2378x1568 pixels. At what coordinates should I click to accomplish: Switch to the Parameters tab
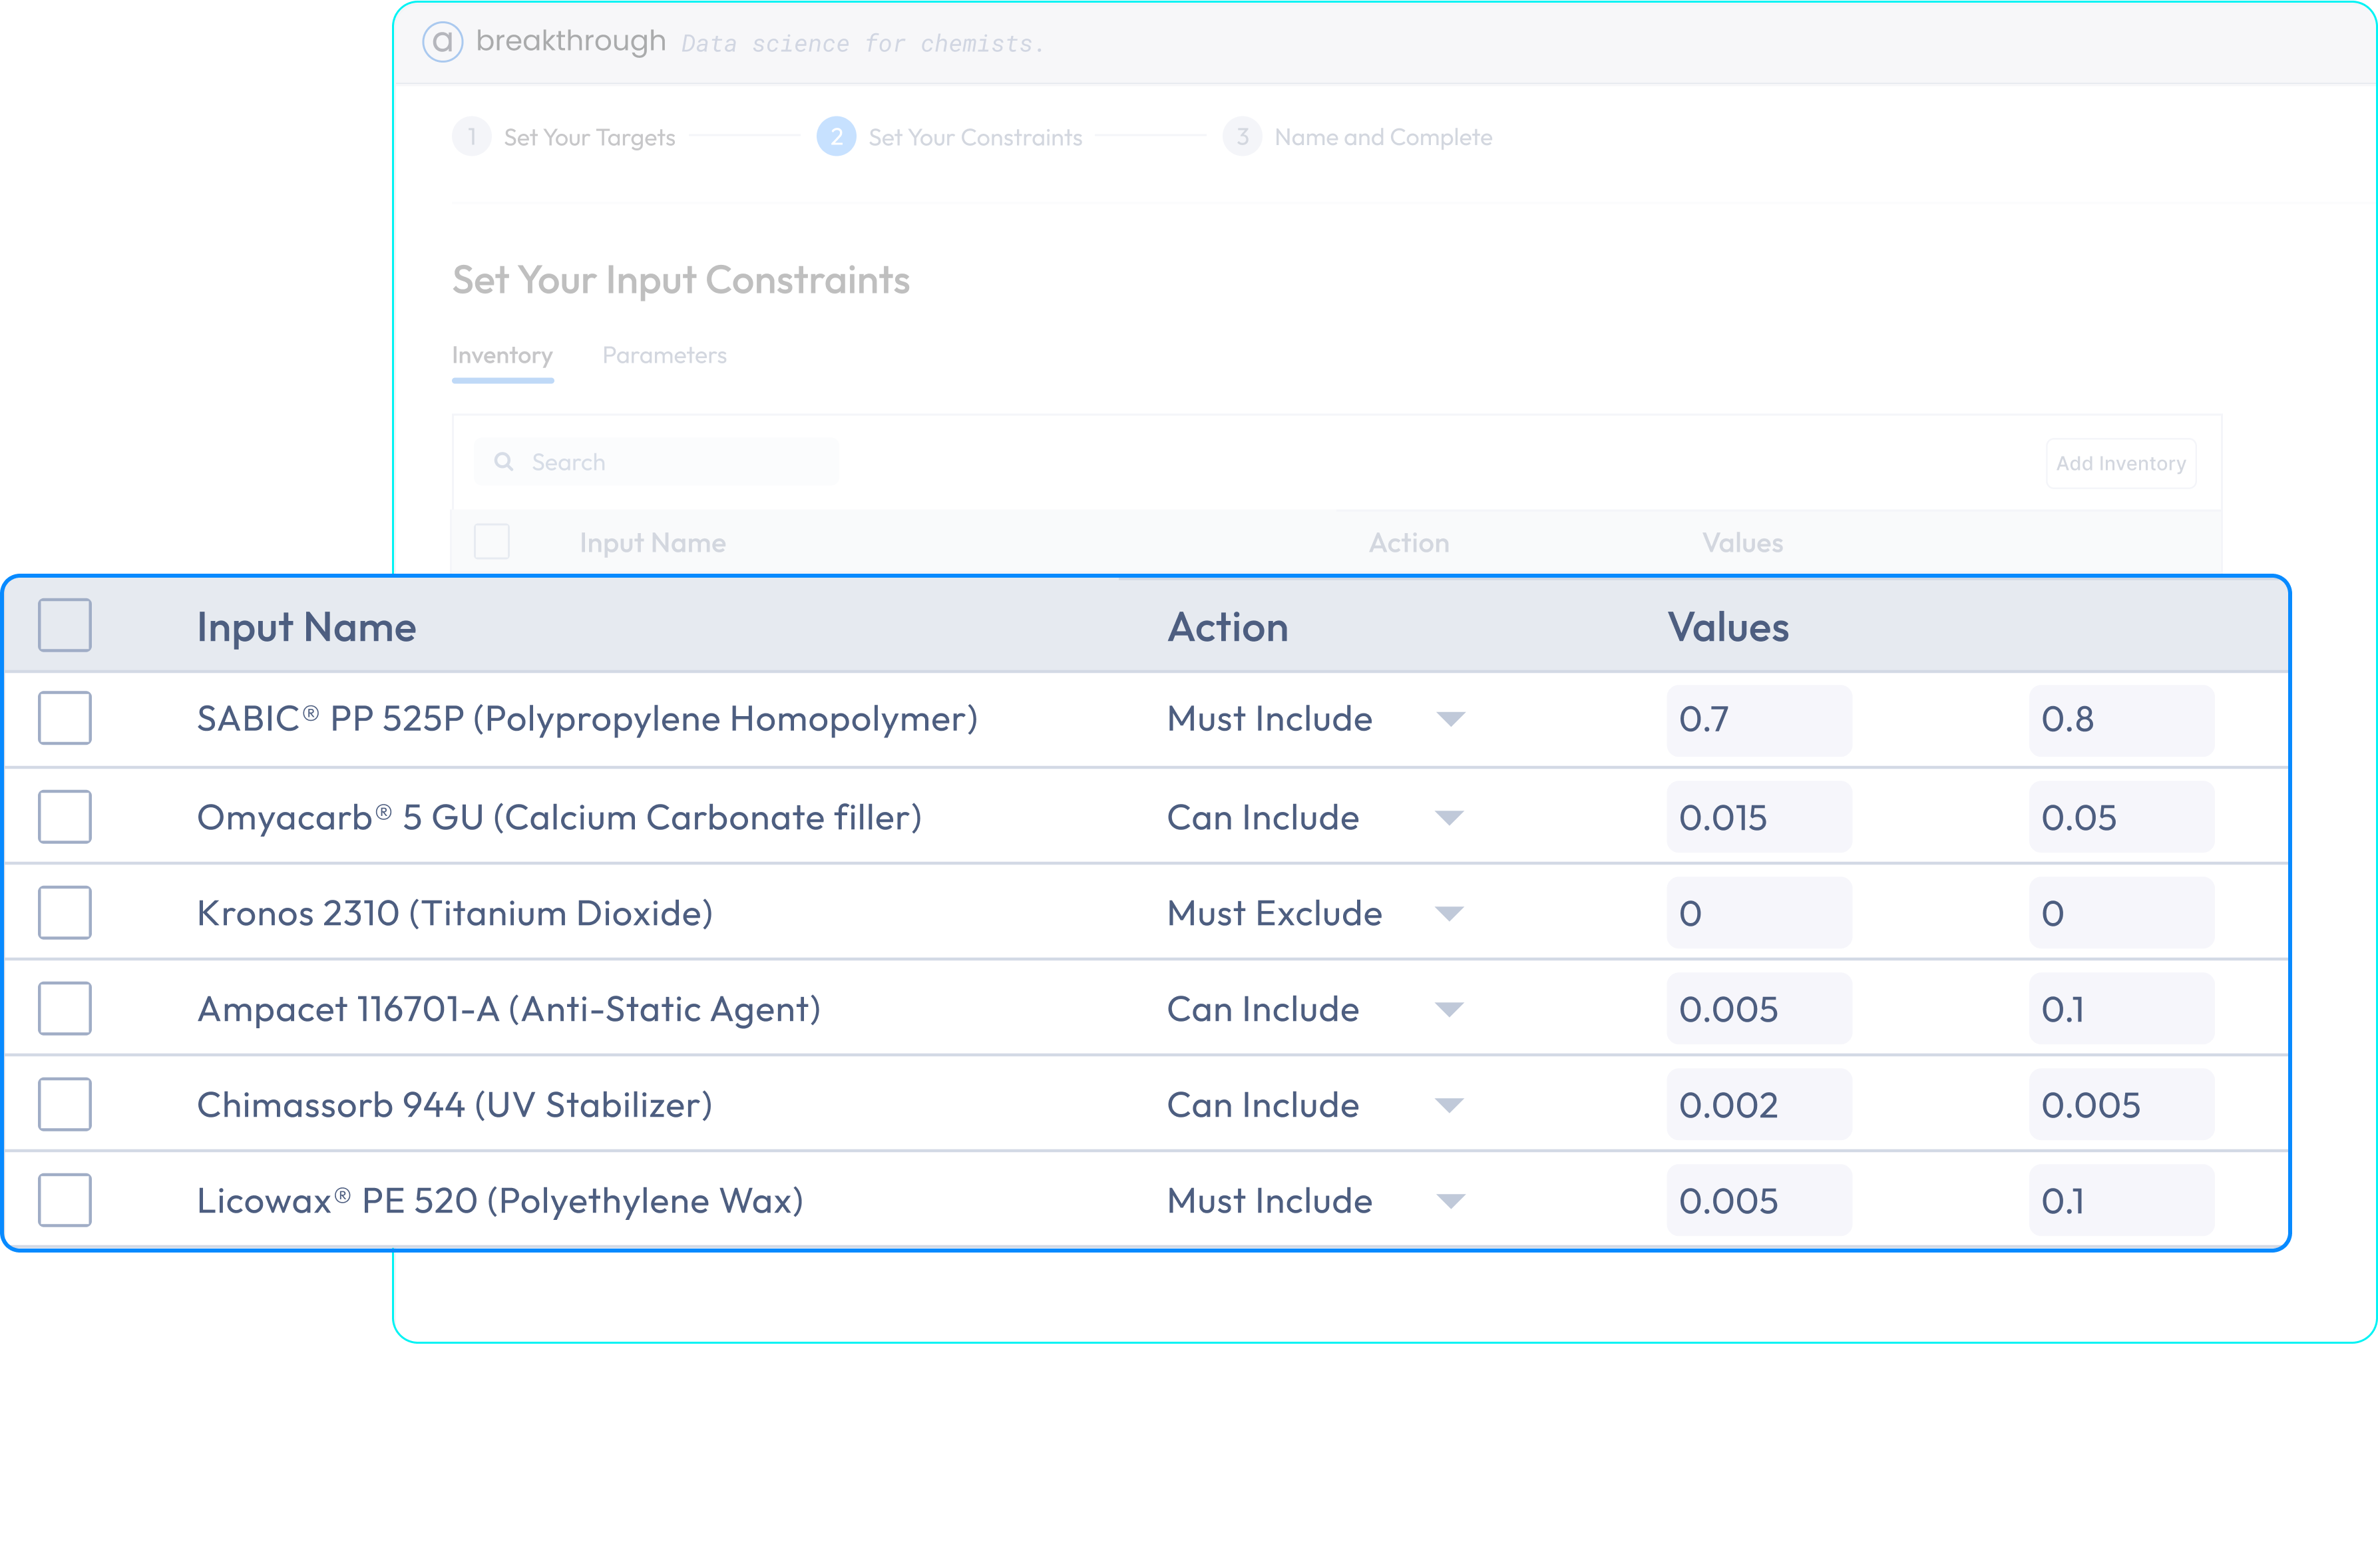tap(664, 355)
